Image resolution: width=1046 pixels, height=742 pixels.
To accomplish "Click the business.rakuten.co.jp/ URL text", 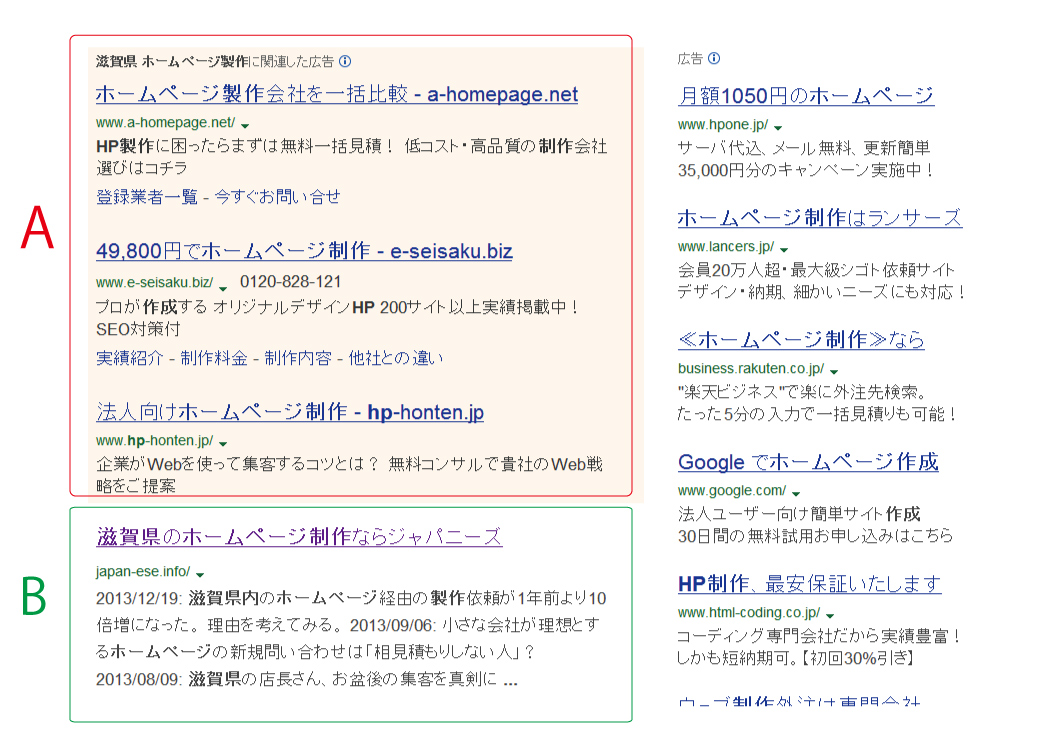I will pyautogui.click(x=751, y=369).
